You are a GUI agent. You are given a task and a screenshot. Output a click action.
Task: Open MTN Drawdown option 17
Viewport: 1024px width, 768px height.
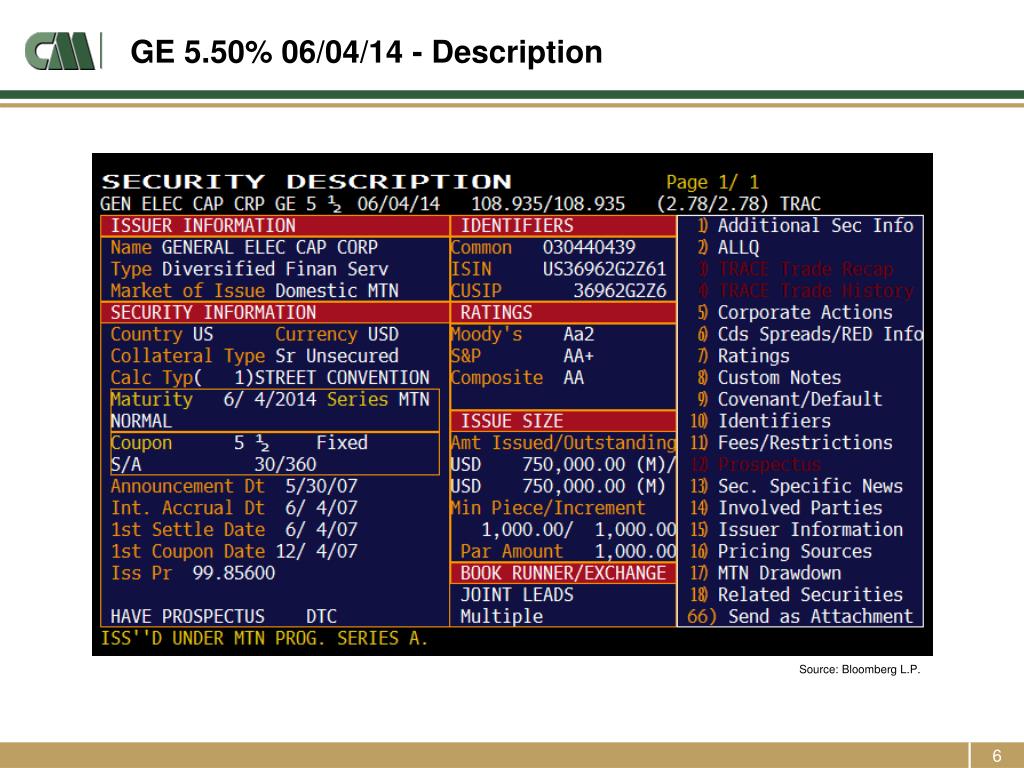coord(765,573)
